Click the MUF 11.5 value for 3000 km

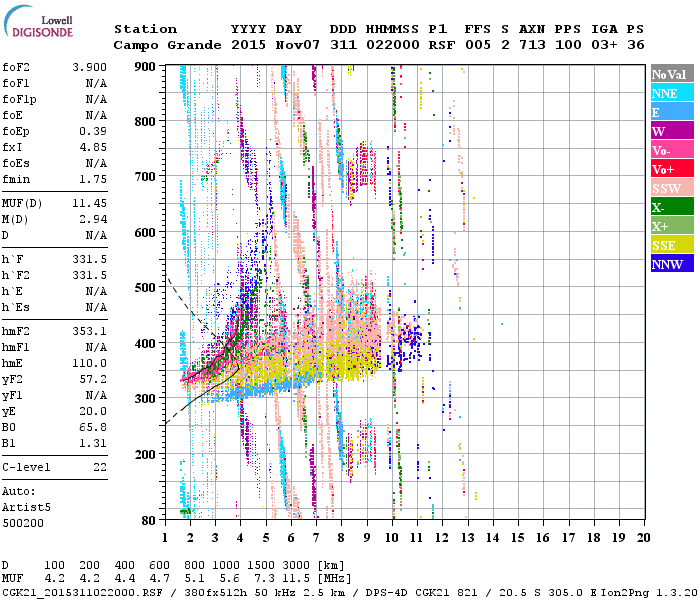[296, 579]
